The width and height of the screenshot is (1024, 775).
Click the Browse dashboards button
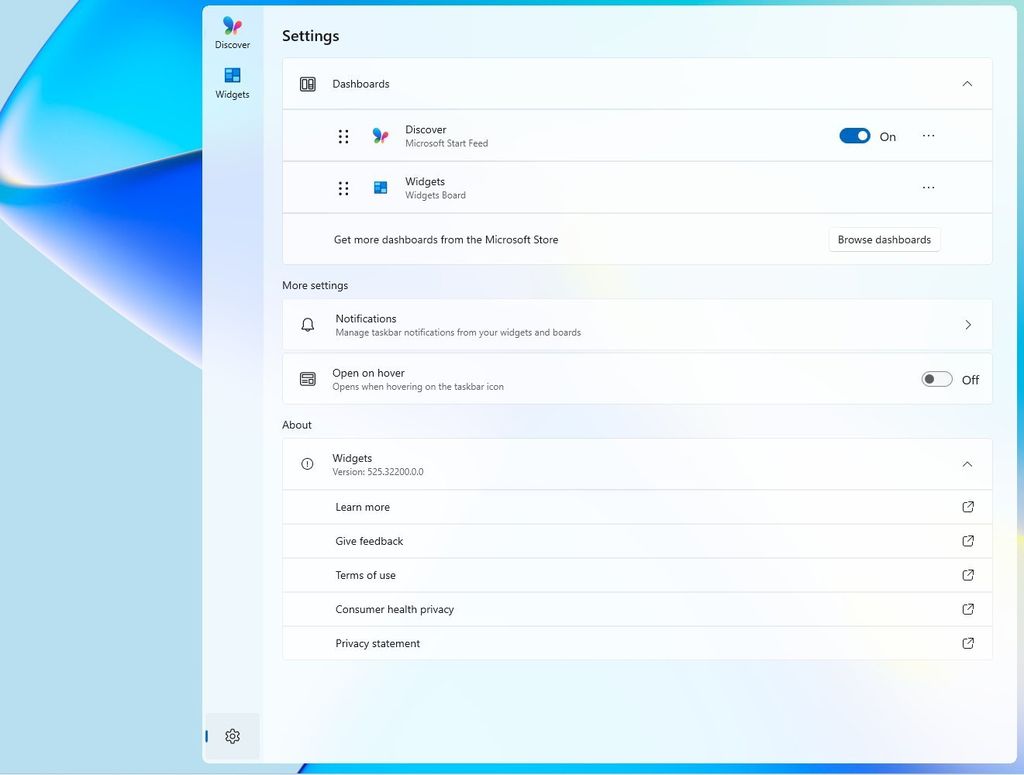(x=884, y=239)
